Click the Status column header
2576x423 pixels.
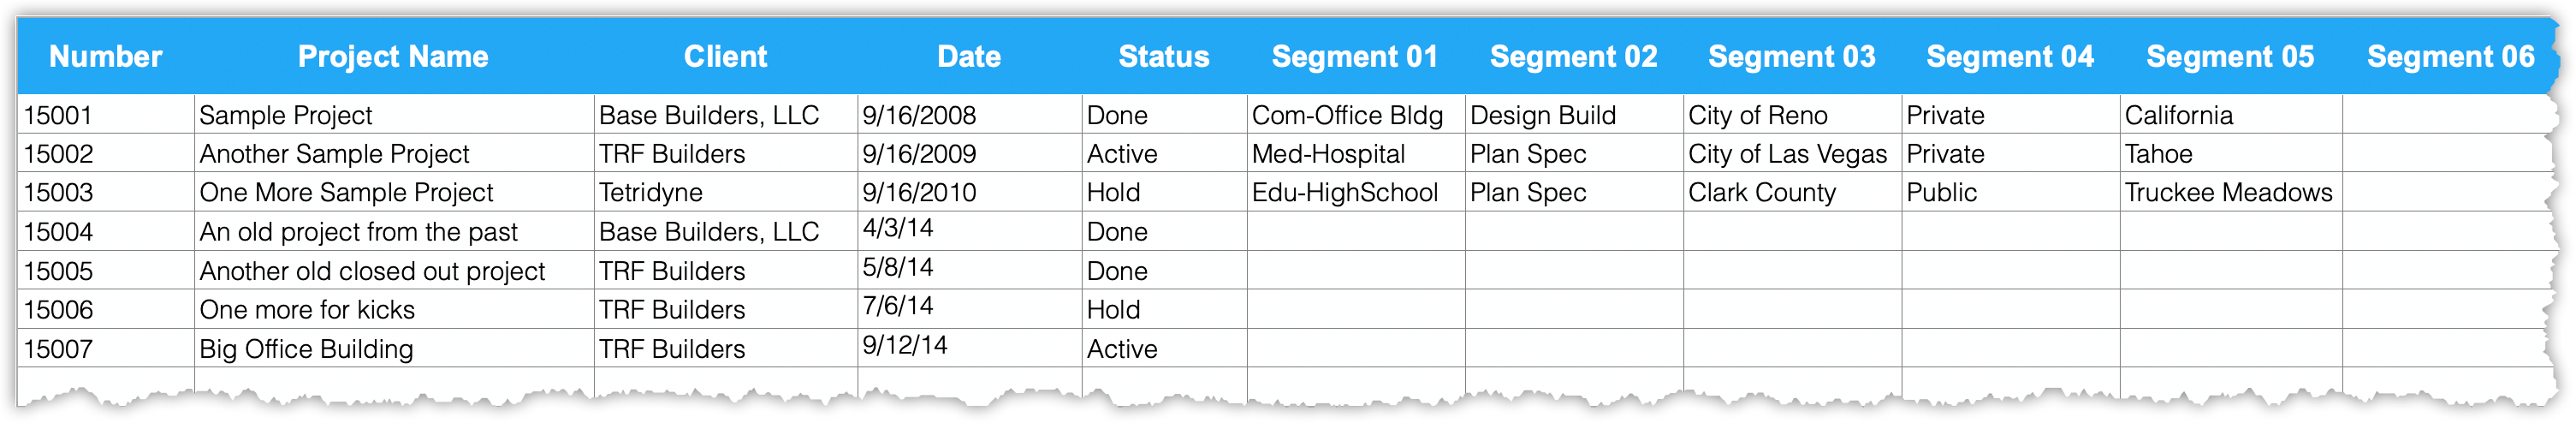(1164, 56)
